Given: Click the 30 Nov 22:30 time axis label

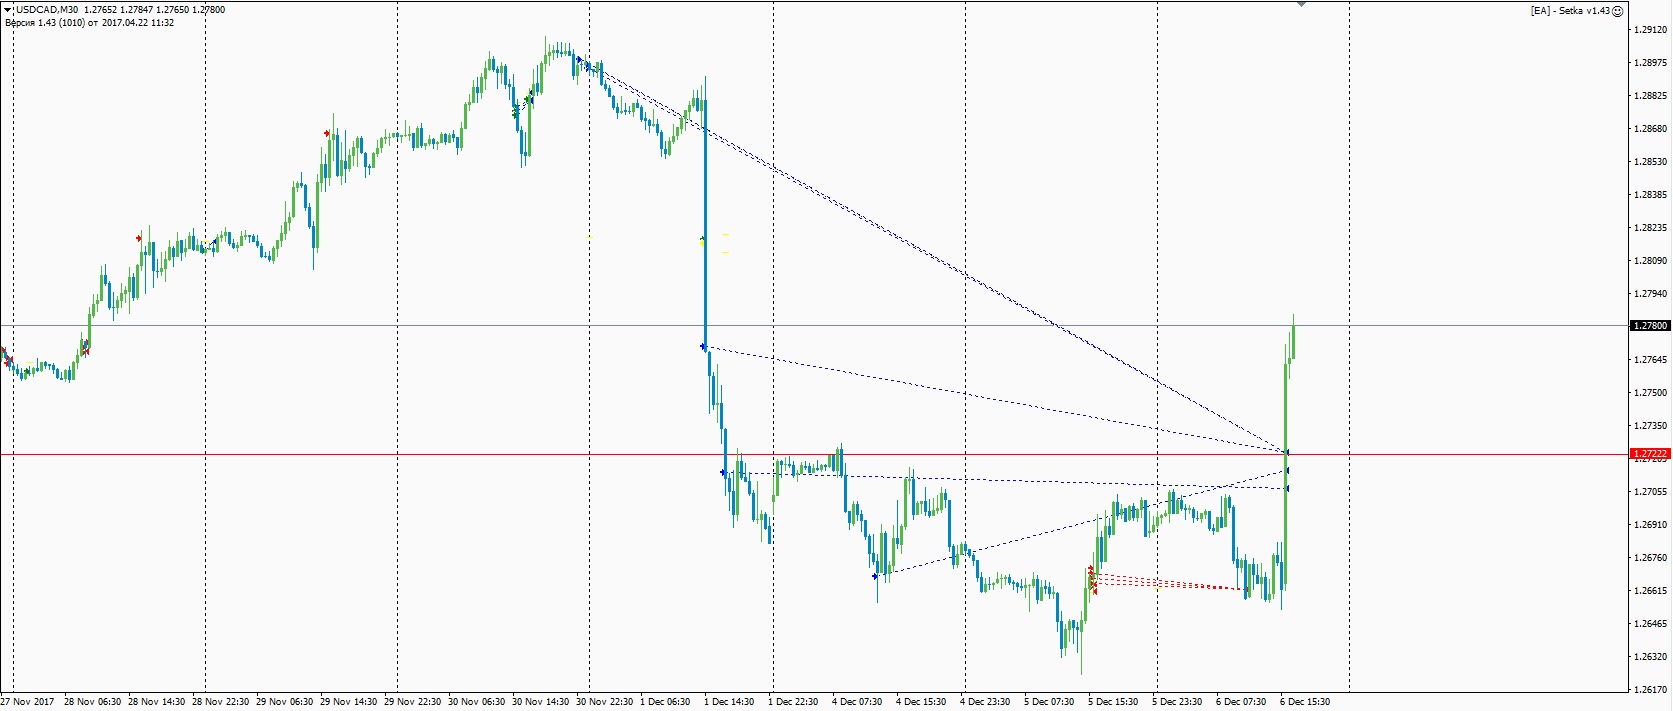Looking at the screenshot, I should [604, 702].
